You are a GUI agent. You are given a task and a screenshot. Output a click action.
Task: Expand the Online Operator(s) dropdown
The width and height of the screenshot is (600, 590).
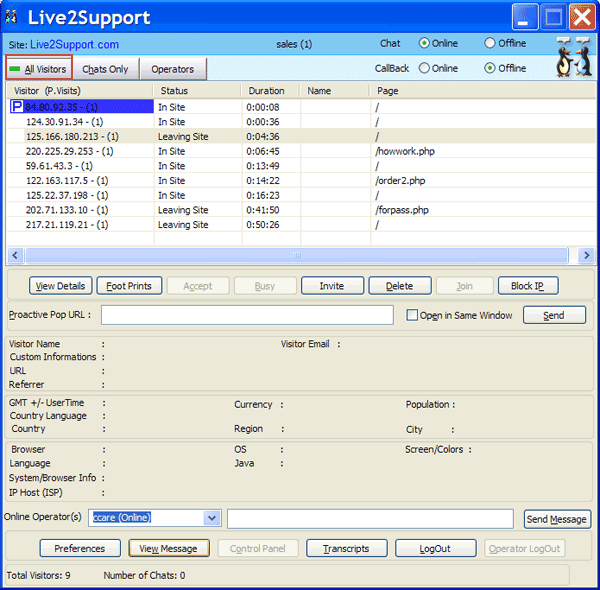(212, 518)
